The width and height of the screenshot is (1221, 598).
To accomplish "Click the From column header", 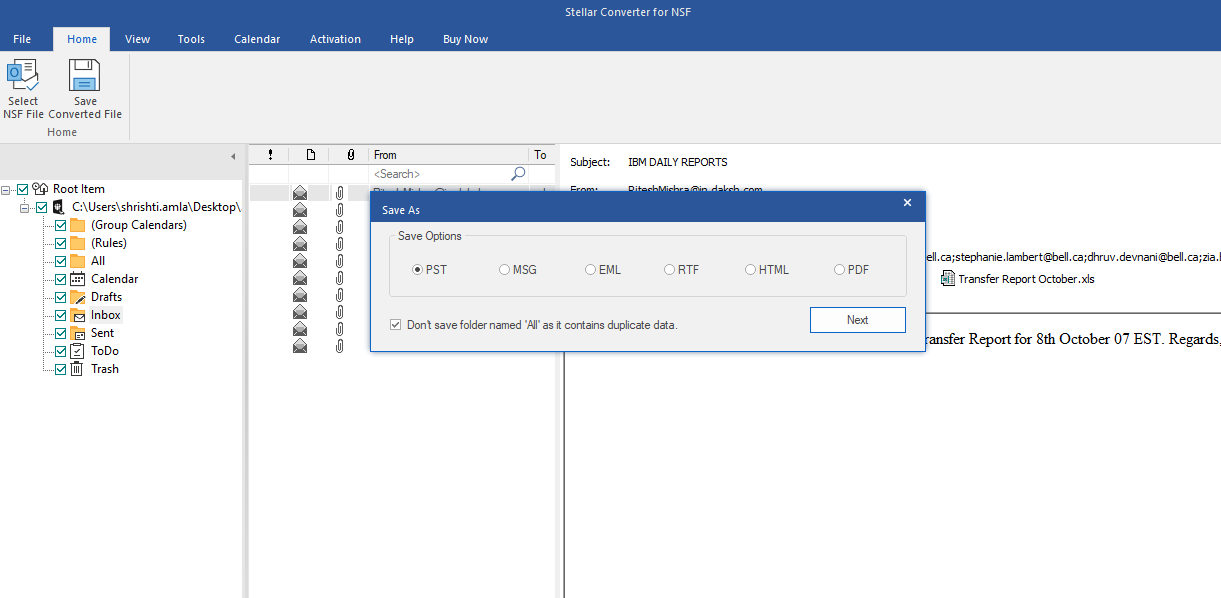I will (449, 155).
